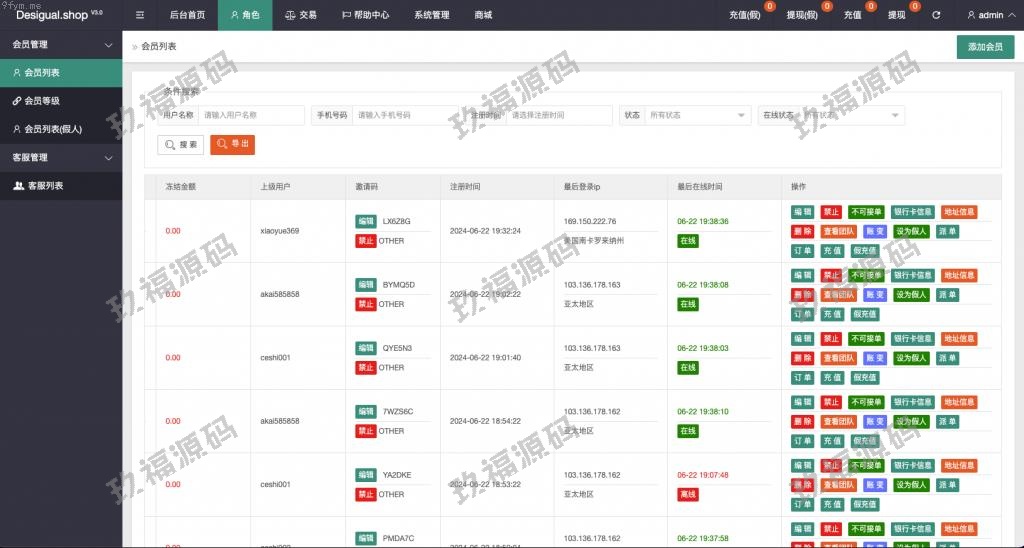Click the refresh icon in top bar

[x=936, y=15]
